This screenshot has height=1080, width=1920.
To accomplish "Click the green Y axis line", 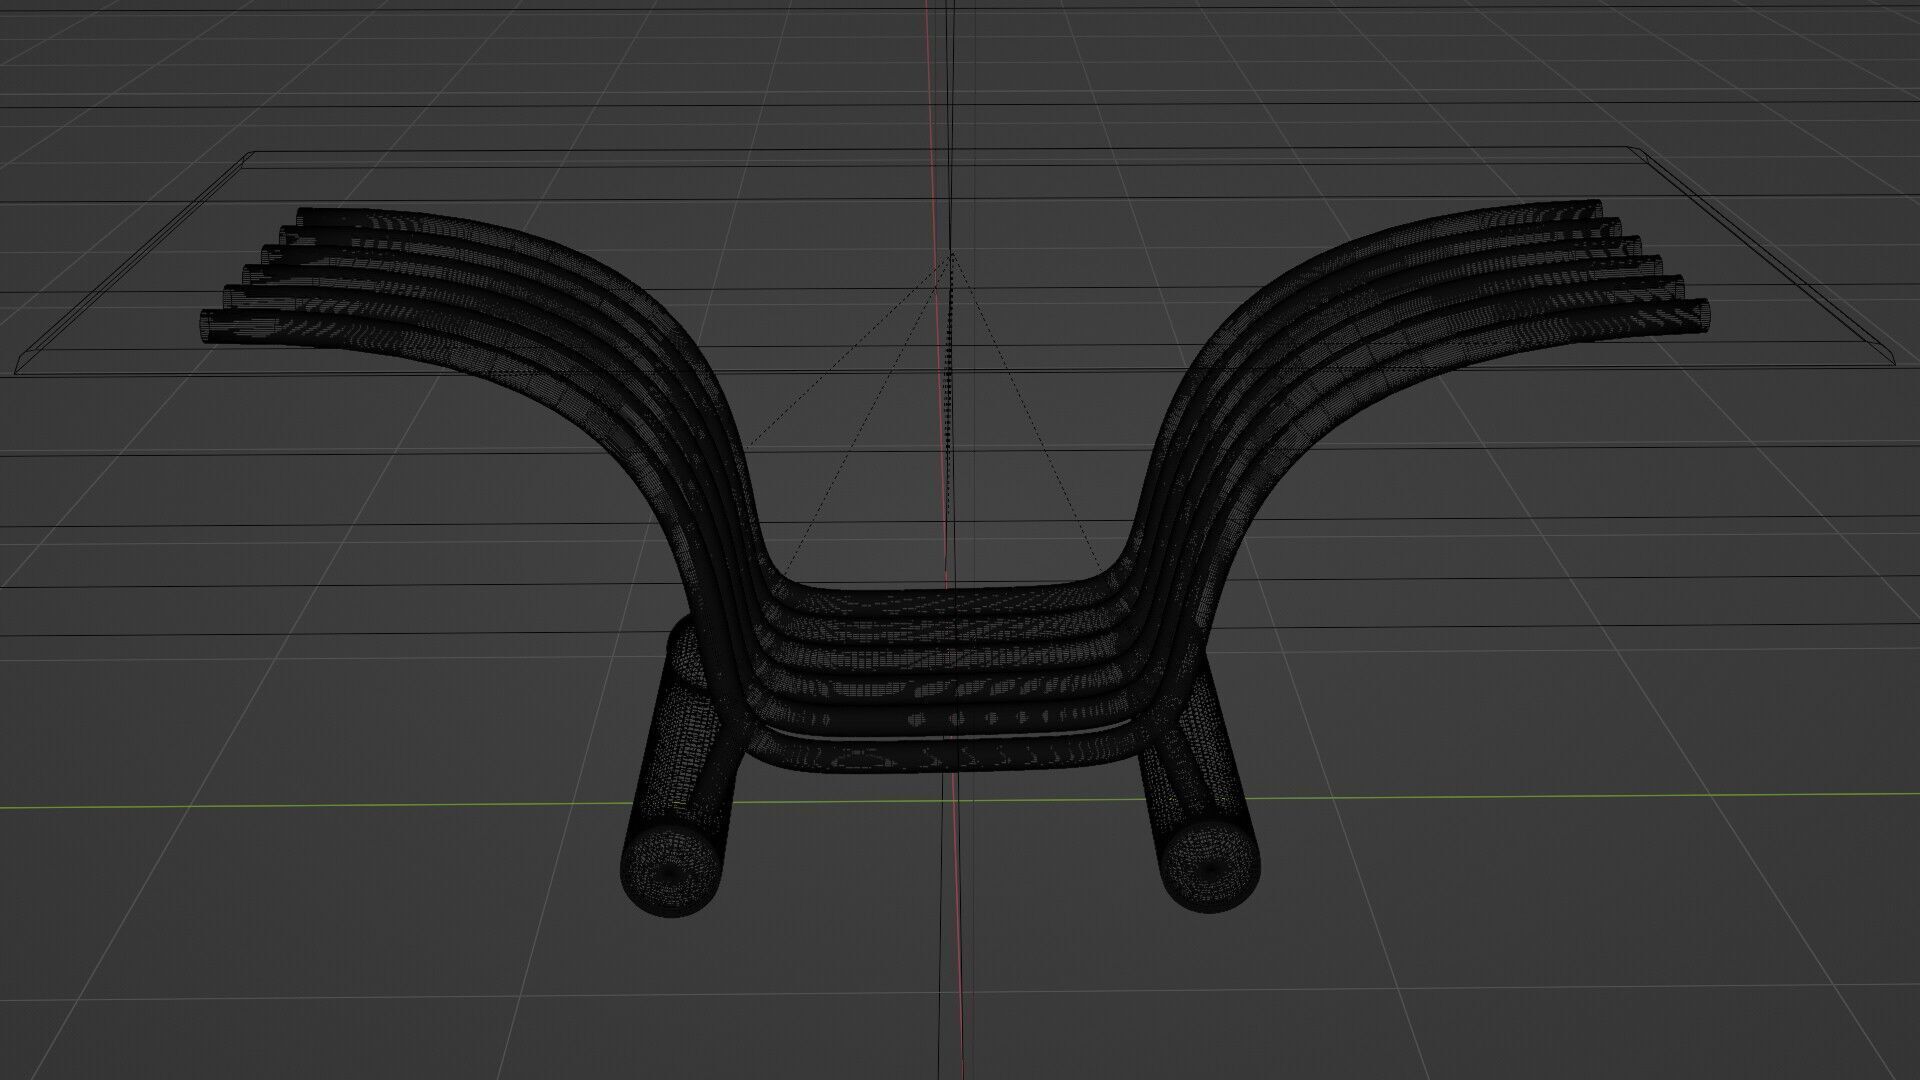I will click(x=300, y=805).
